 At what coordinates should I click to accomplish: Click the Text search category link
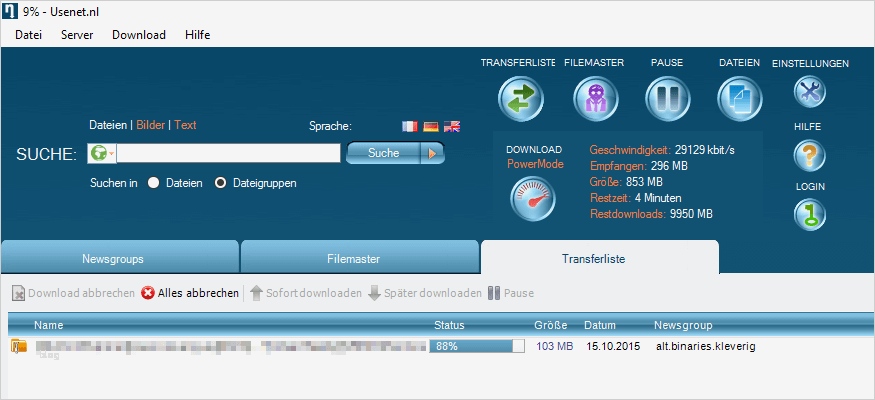tap(185, 125)
